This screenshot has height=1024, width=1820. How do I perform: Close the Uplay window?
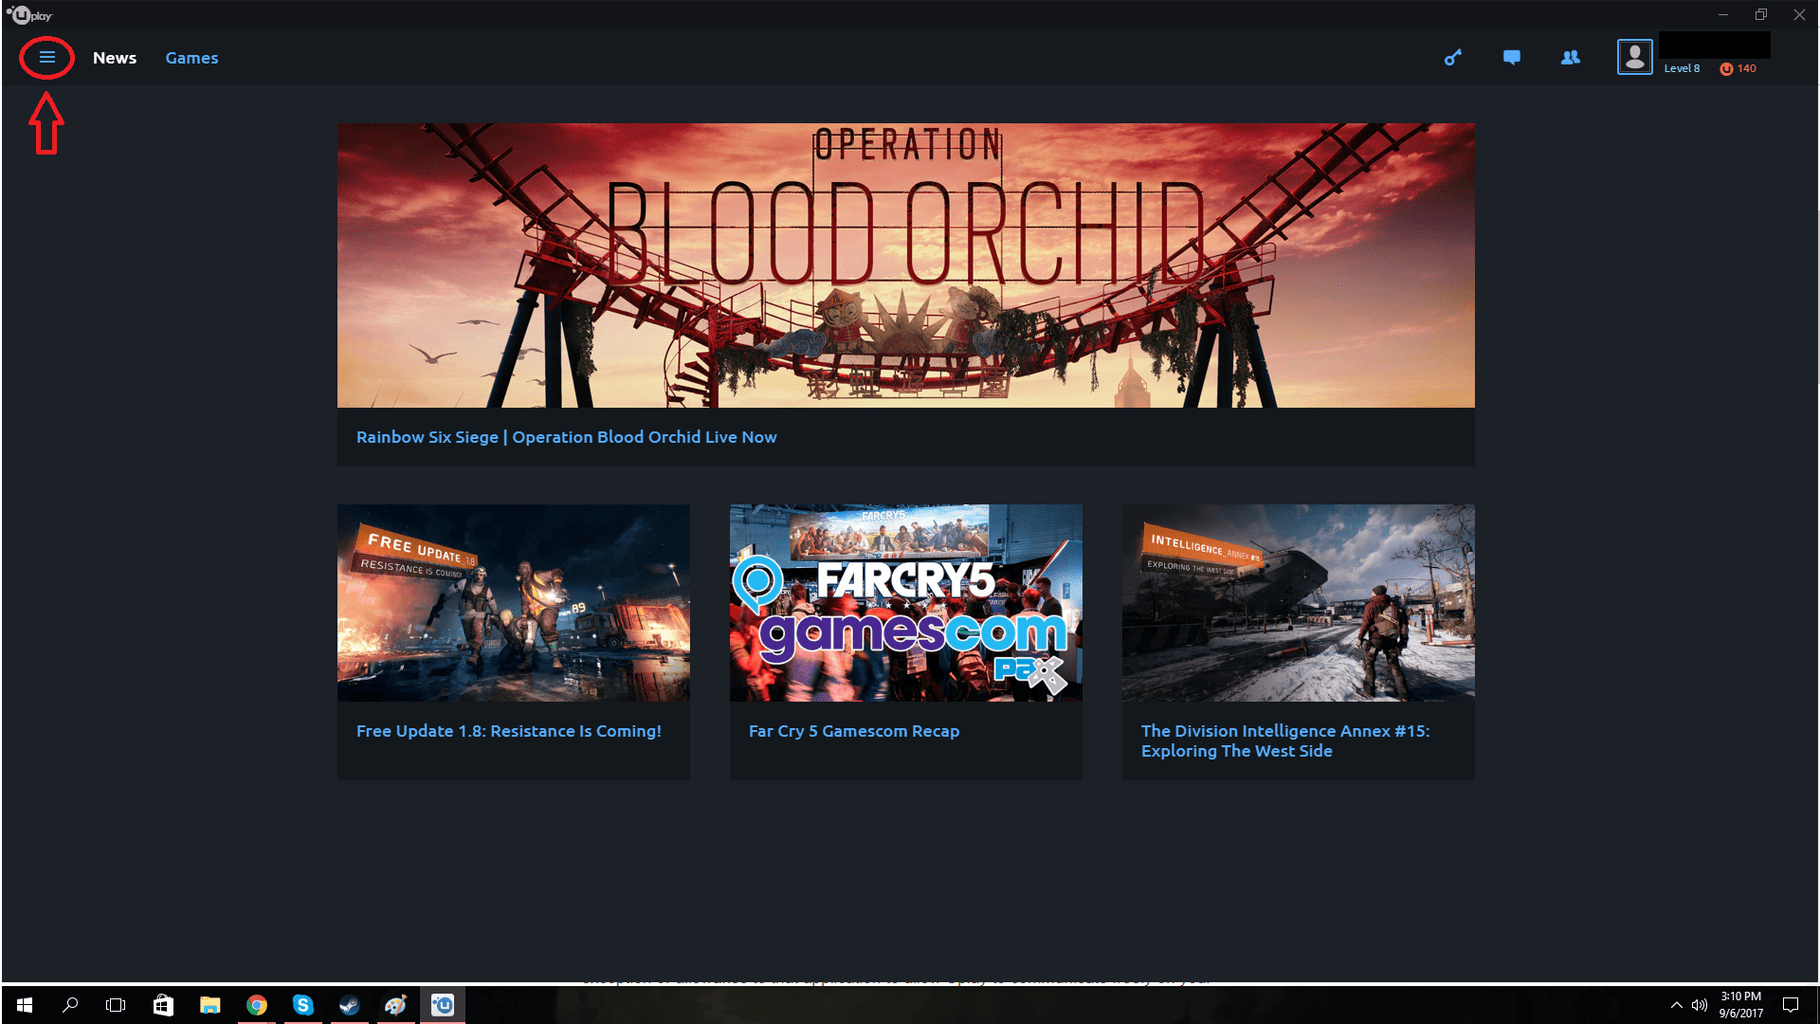[1799, 14]
